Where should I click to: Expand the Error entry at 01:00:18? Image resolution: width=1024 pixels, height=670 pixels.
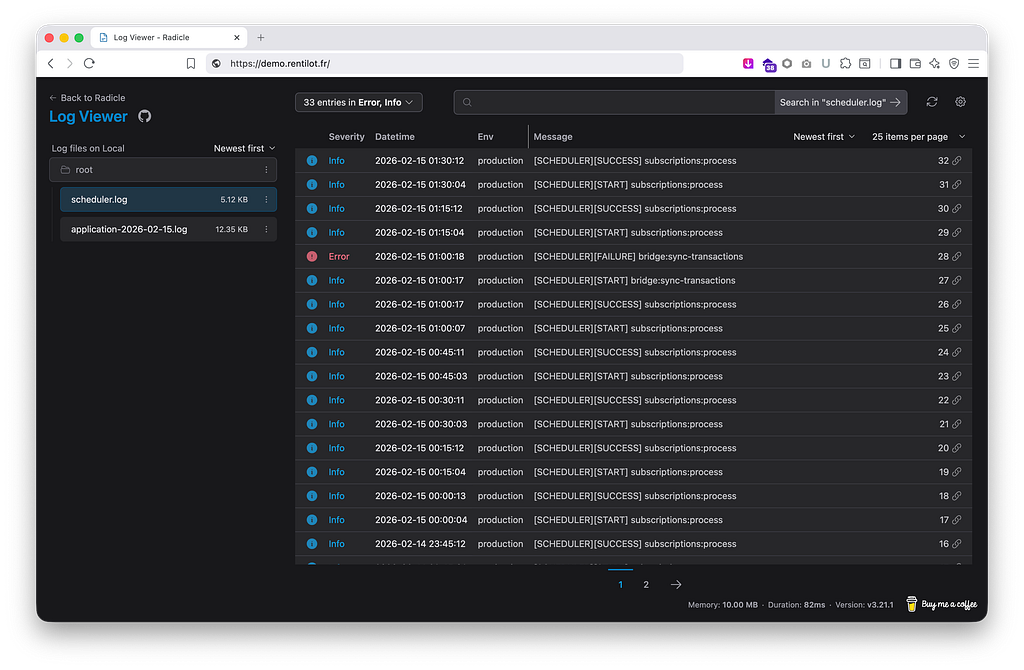pos(633,257)
